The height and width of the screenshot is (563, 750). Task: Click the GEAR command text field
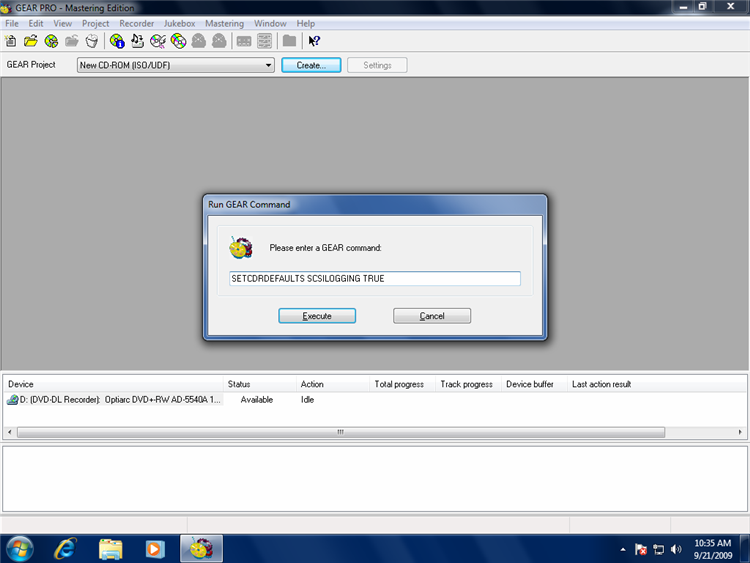375,278
